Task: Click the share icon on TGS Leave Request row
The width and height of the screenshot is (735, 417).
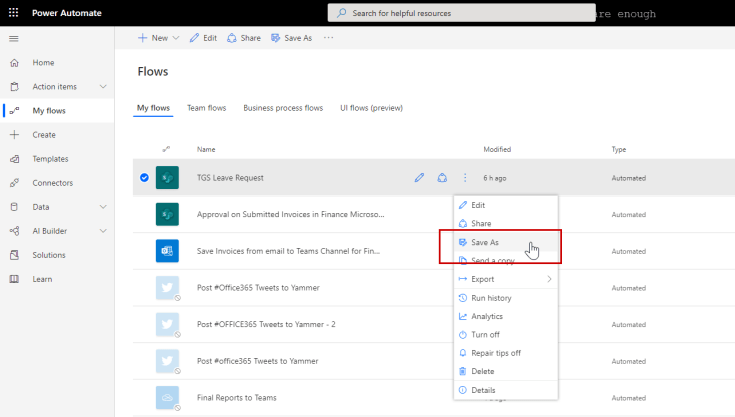Action: point(442,178)
